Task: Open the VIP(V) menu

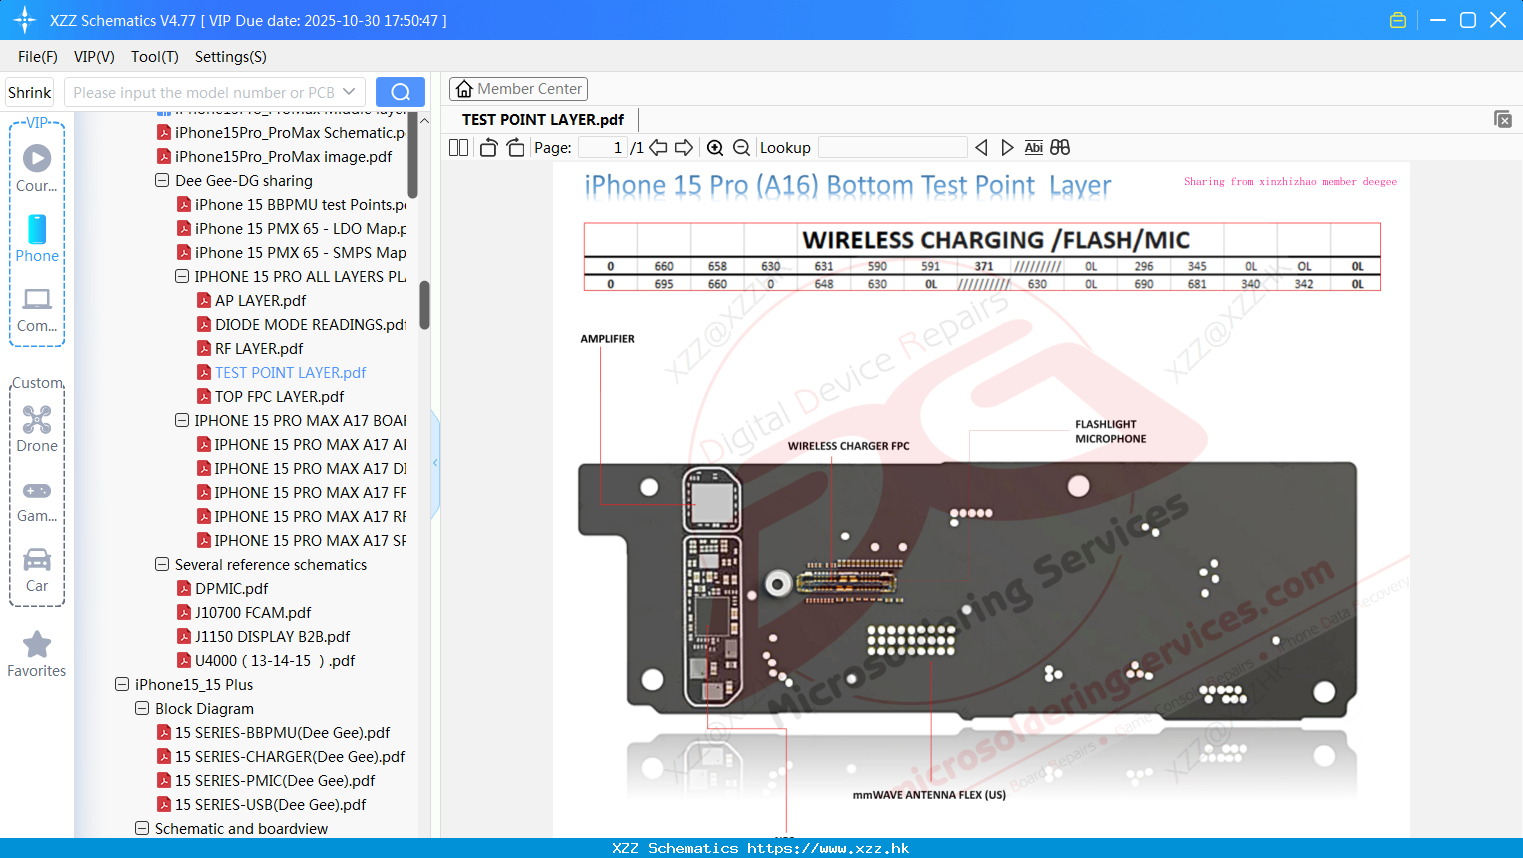Action: pyautogui.click(x=94, y=57)
